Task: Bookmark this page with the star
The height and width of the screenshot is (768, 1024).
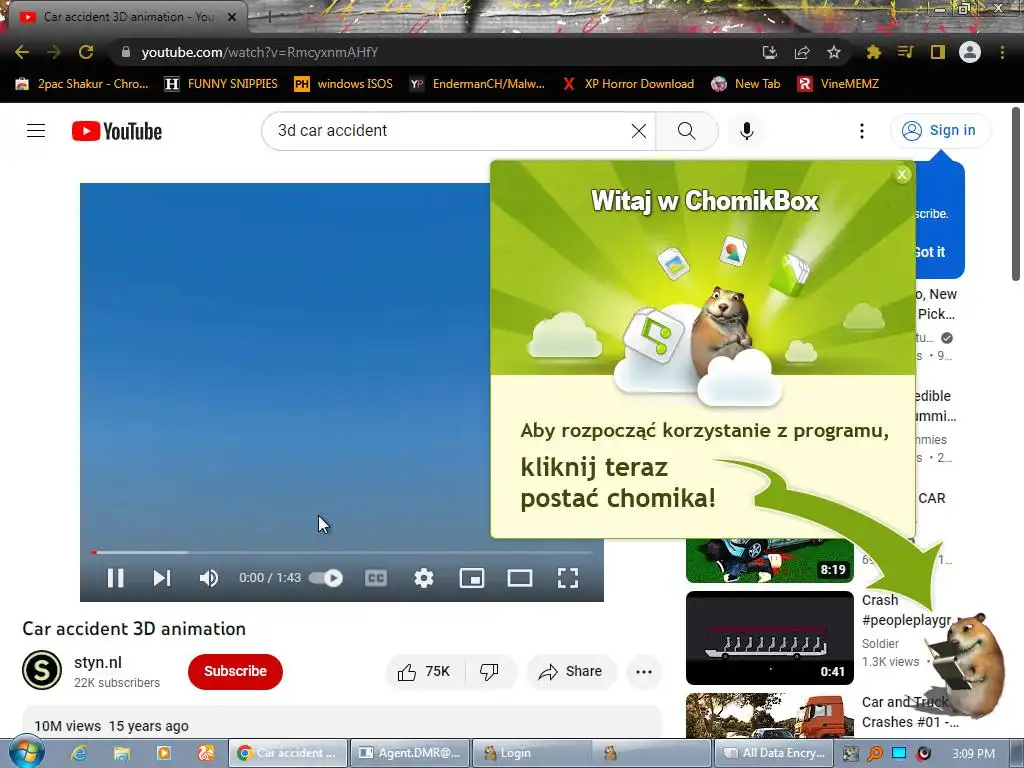Action: tap(833, 52)
